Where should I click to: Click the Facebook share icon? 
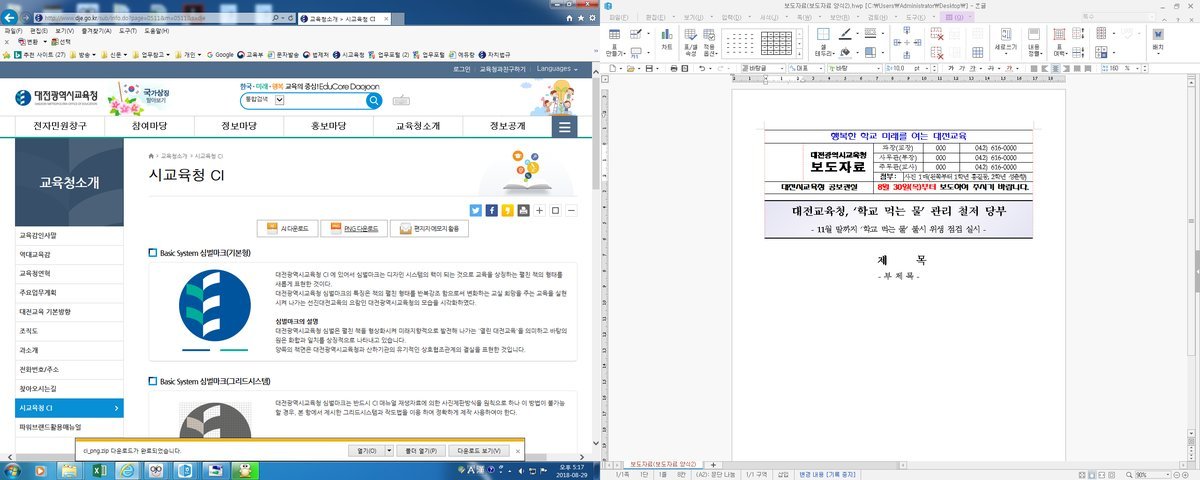492,210
